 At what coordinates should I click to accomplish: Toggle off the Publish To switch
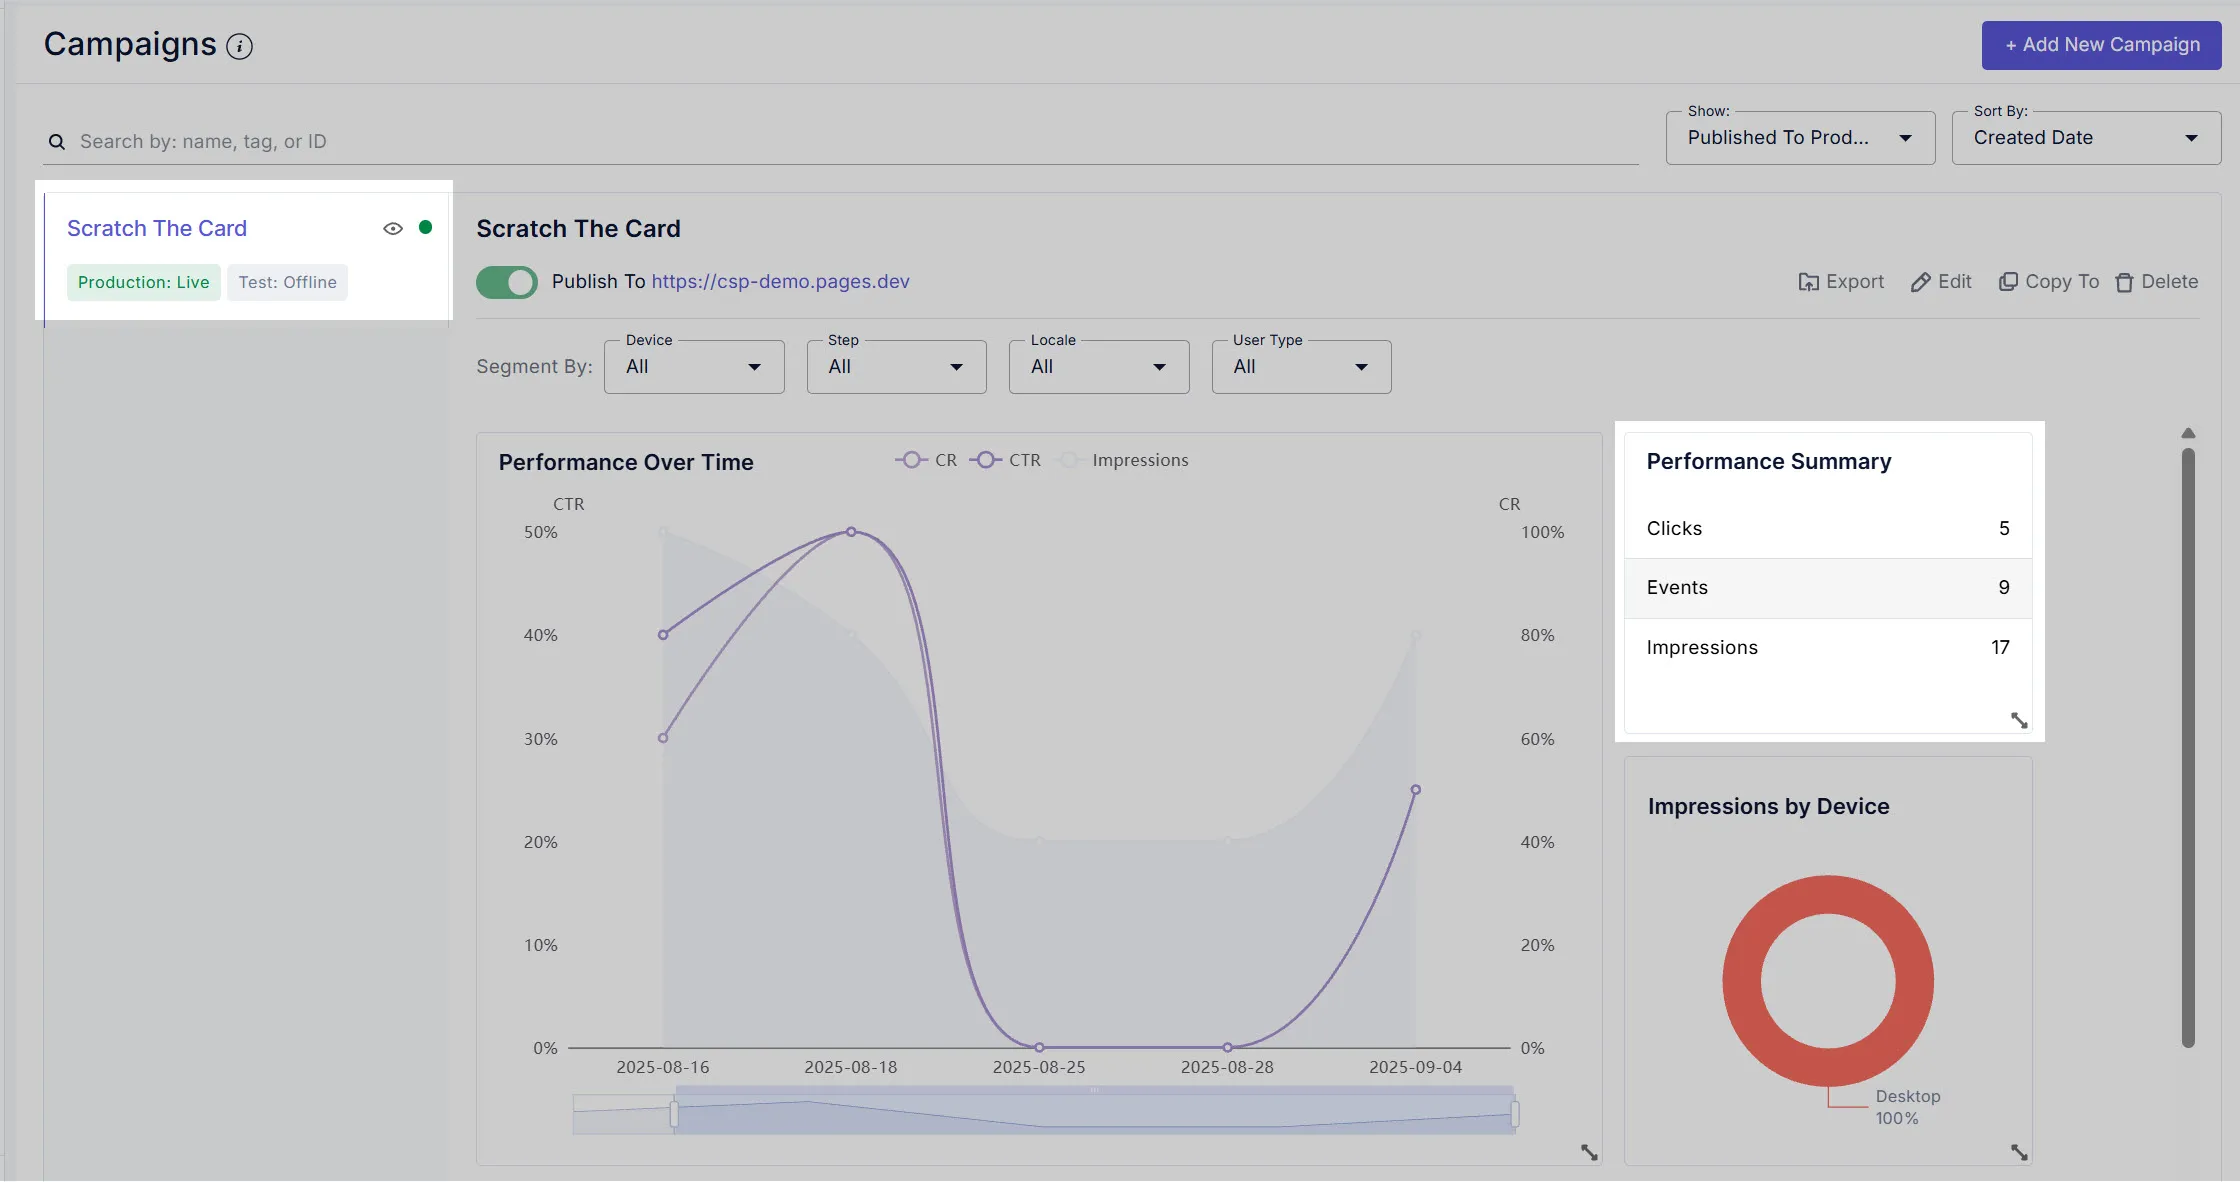tap(507, 282)
